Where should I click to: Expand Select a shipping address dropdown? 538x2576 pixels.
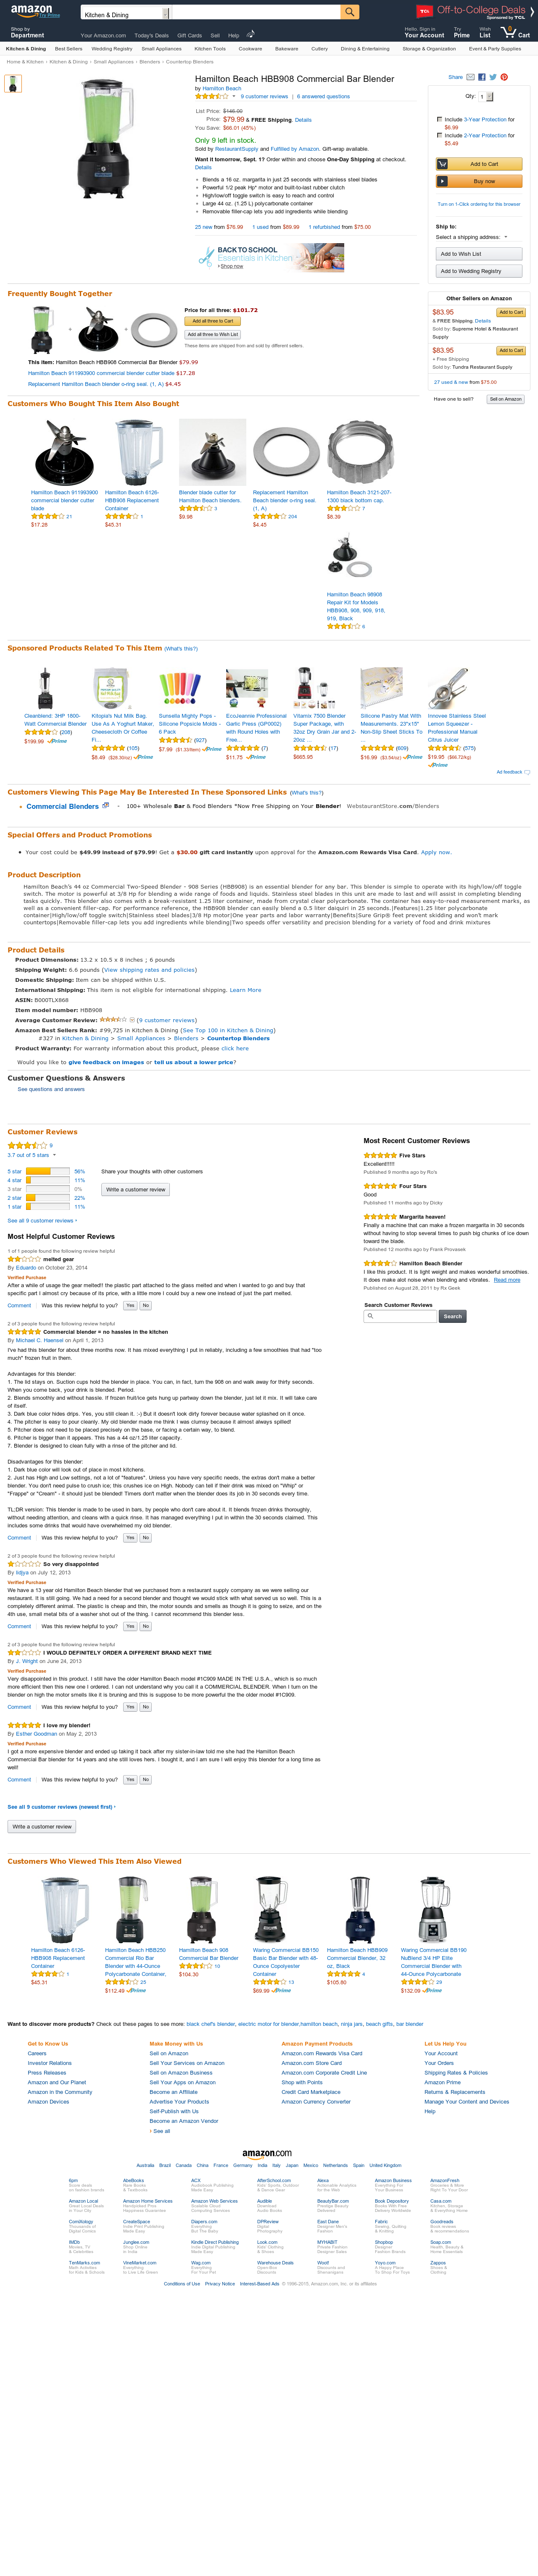coord(471,237)
